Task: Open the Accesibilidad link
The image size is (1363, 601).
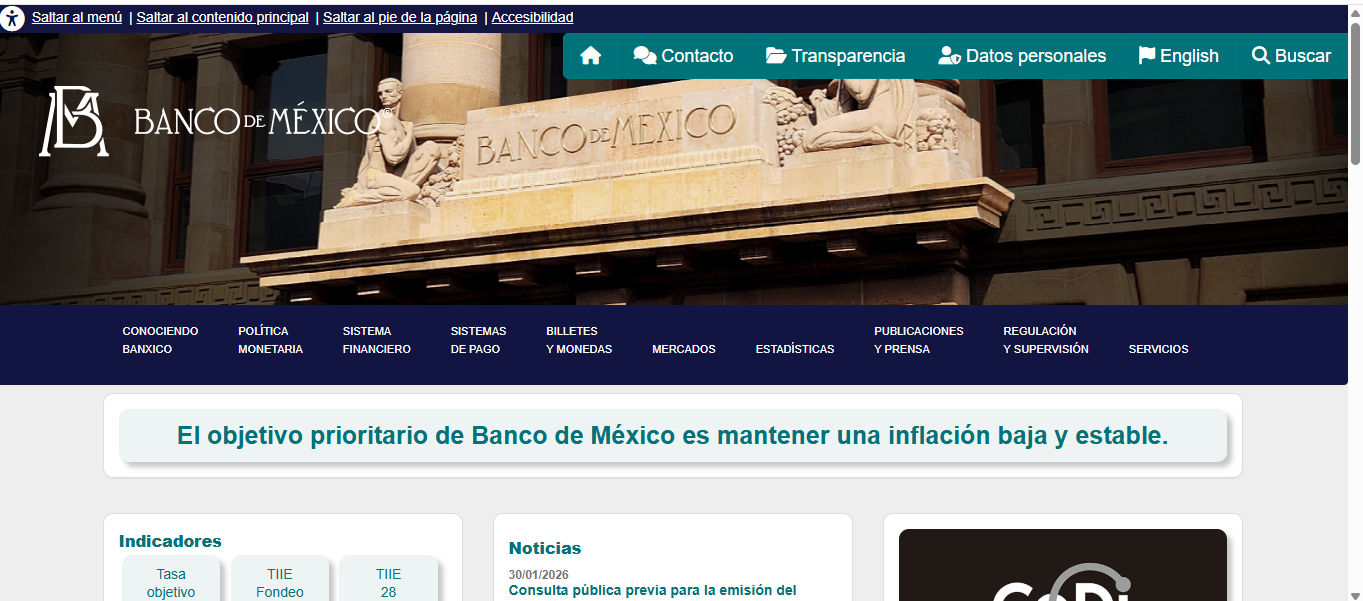Action: click(533, 18)
